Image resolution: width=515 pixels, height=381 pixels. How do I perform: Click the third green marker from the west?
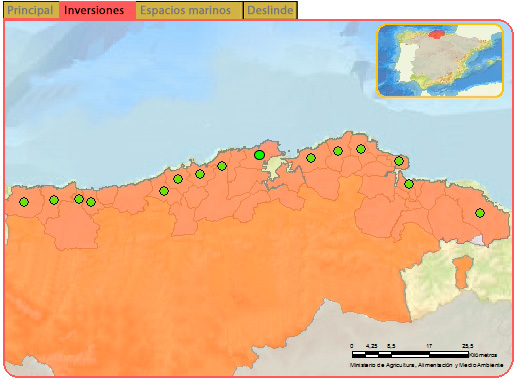coord(79,199)
